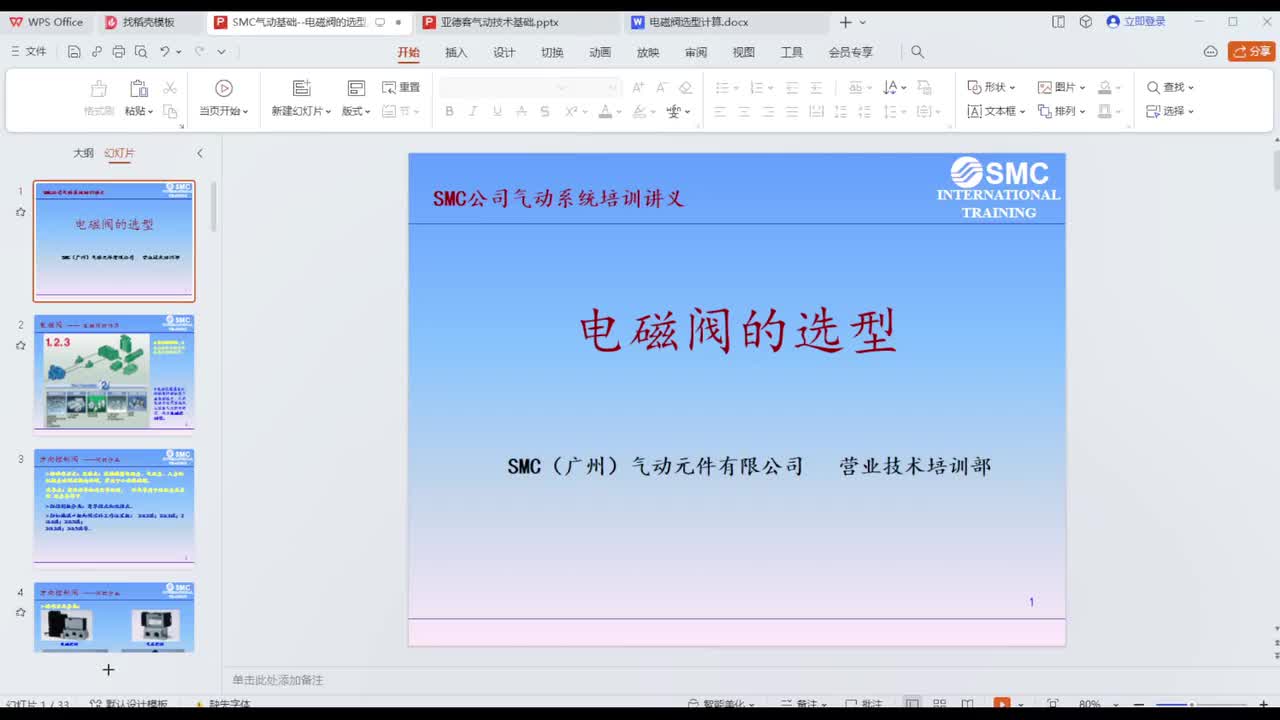Switch to slide sorter view icon
This screenshot has height=720, width=1280.
[941, 704]
